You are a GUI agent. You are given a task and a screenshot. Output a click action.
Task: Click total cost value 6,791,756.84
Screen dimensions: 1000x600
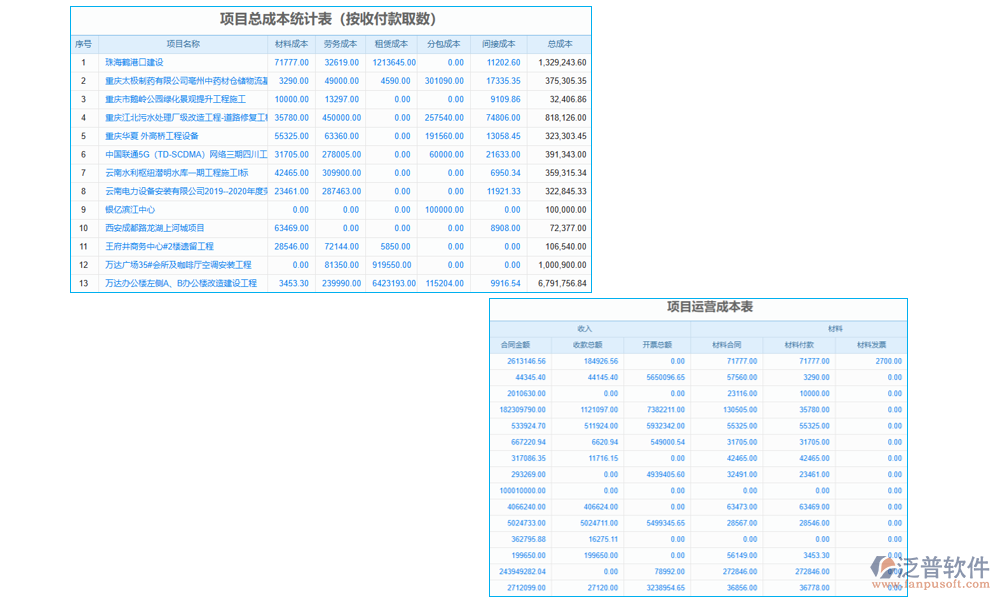(x=561, y=284)
